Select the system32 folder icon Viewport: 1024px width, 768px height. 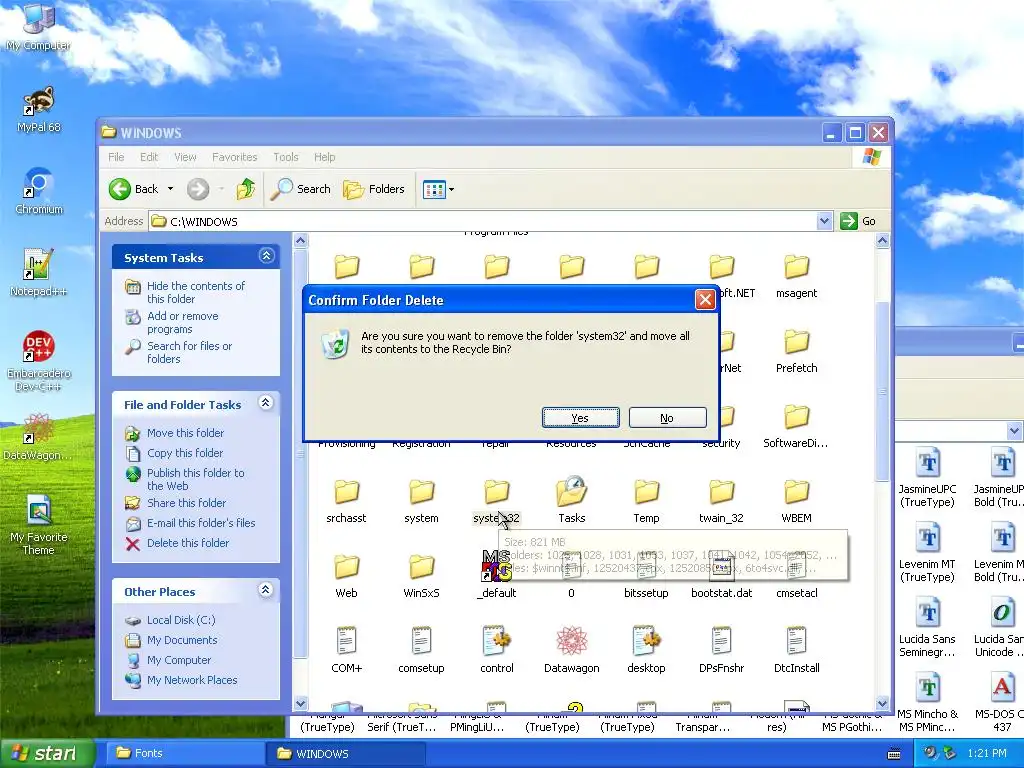coord(496,492)
